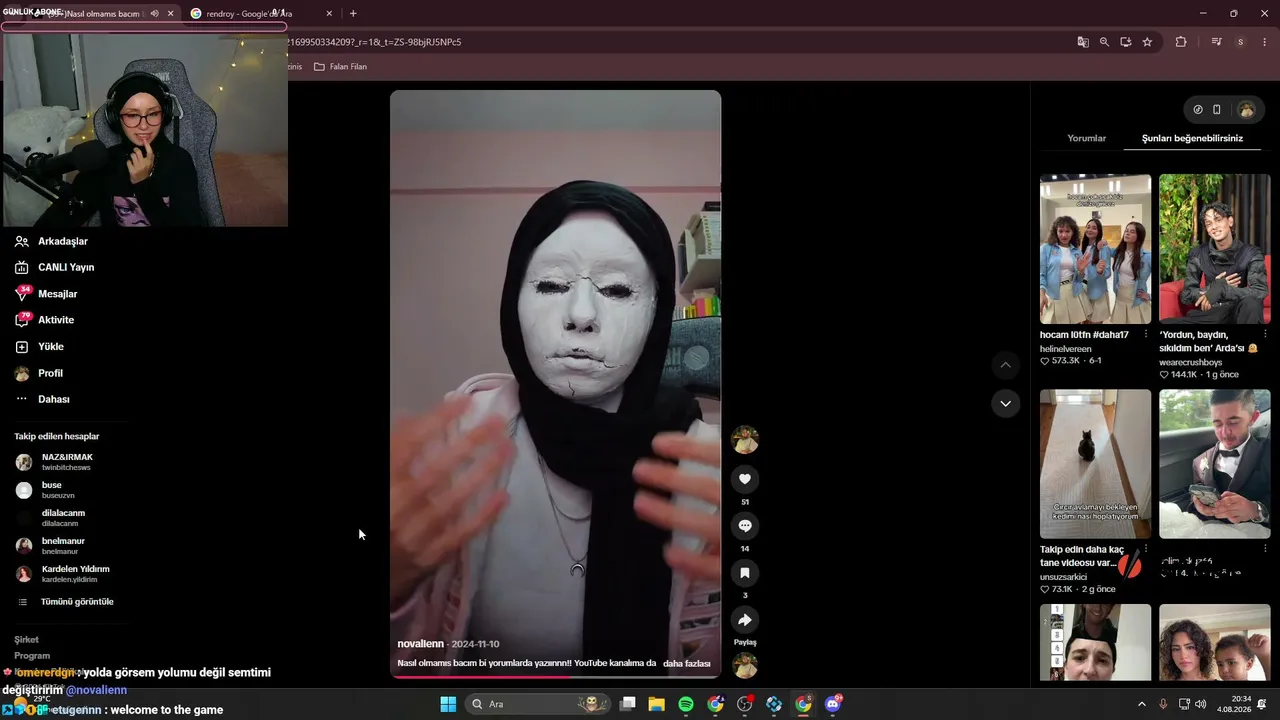Screen dimensions: 1280x720
Task: Open options for Takip edin video card
Action: [x=1146, y=550]
